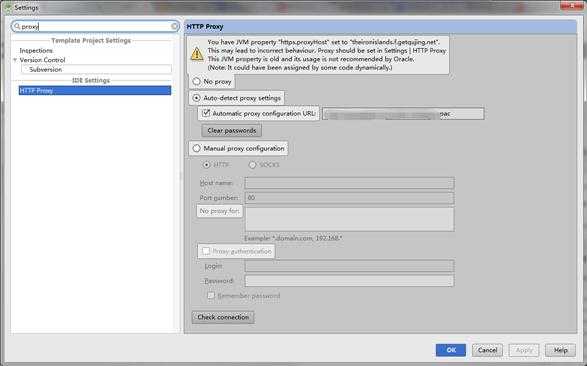Screen dimensions: 587x366
Task: Close the Settings dialog window
Action: [x=571, y=6]
